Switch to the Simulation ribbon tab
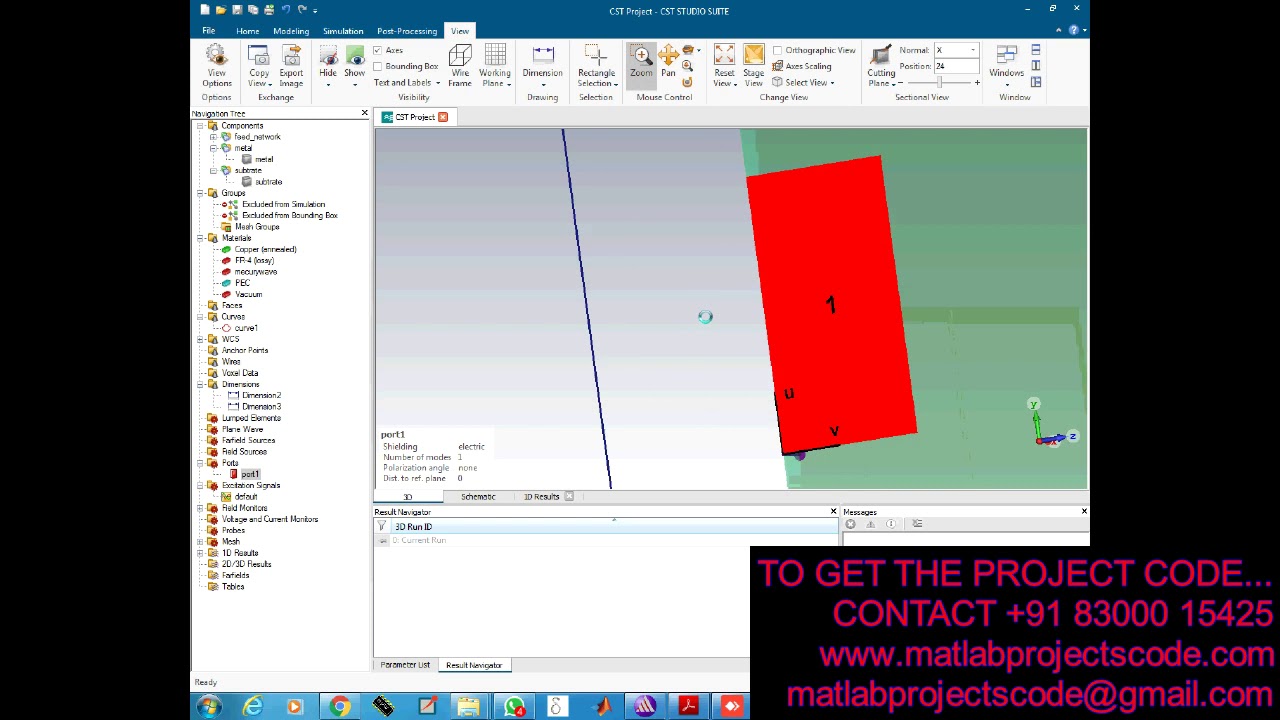 (343, 31)
